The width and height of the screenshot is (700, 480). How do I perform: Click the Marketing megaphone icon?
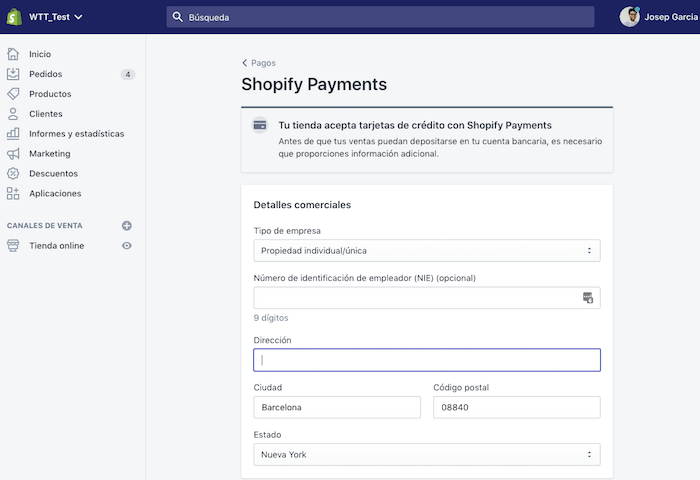coord(13,154)
